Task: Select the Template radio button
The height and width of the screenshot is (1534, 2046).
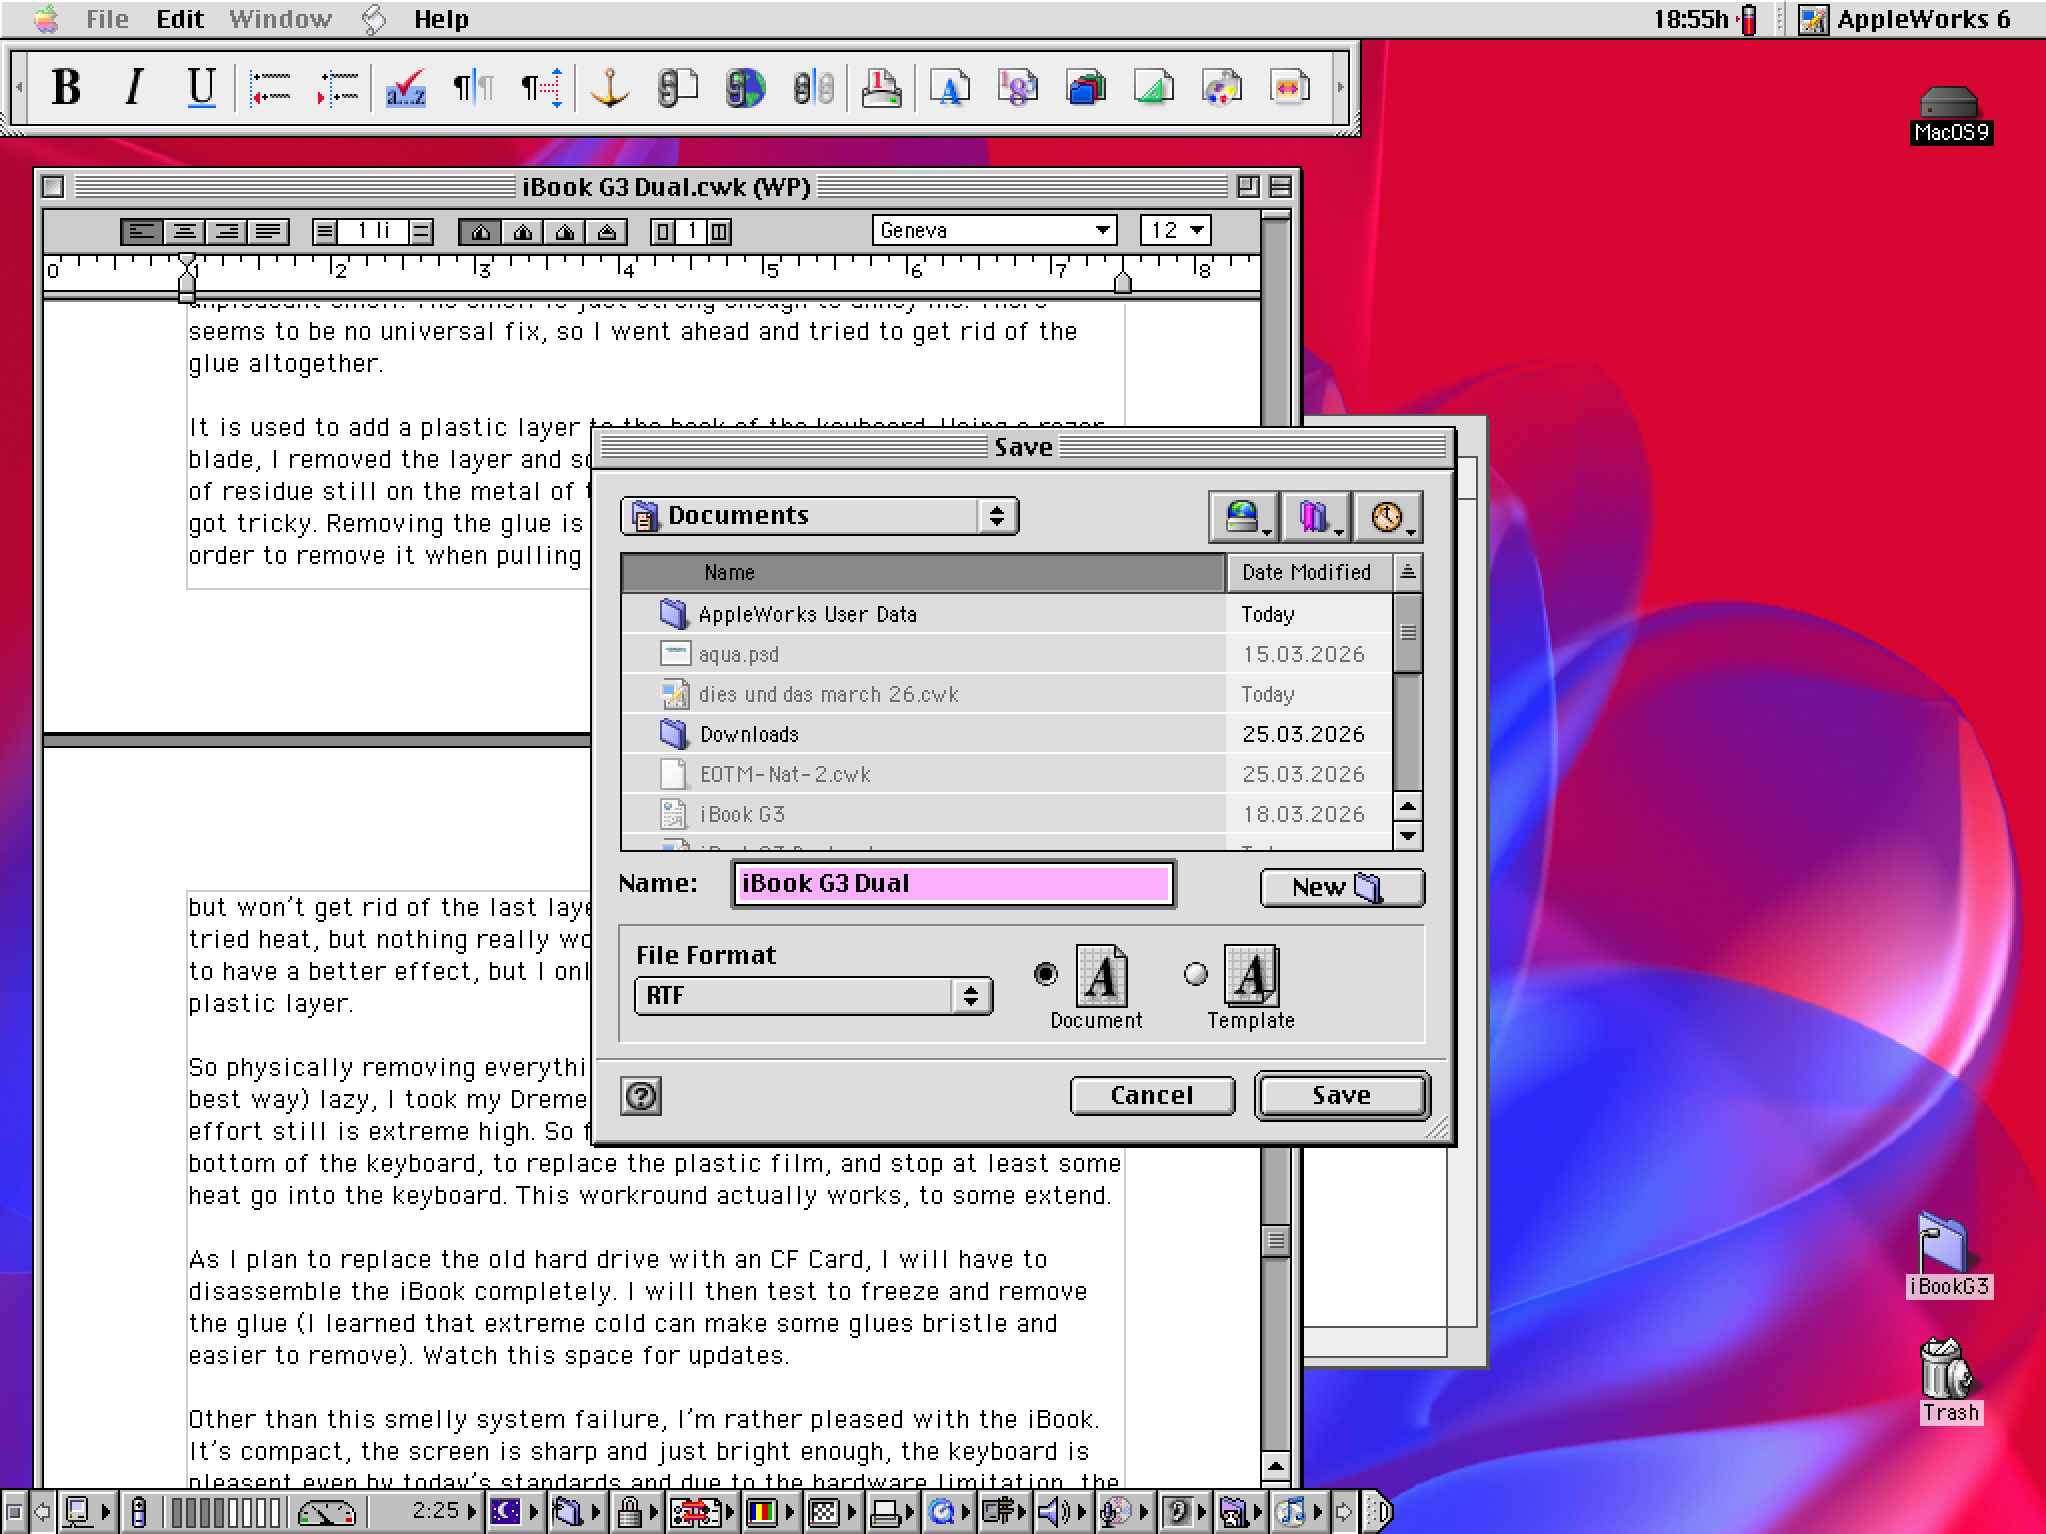Action: tap(1196, 974)
